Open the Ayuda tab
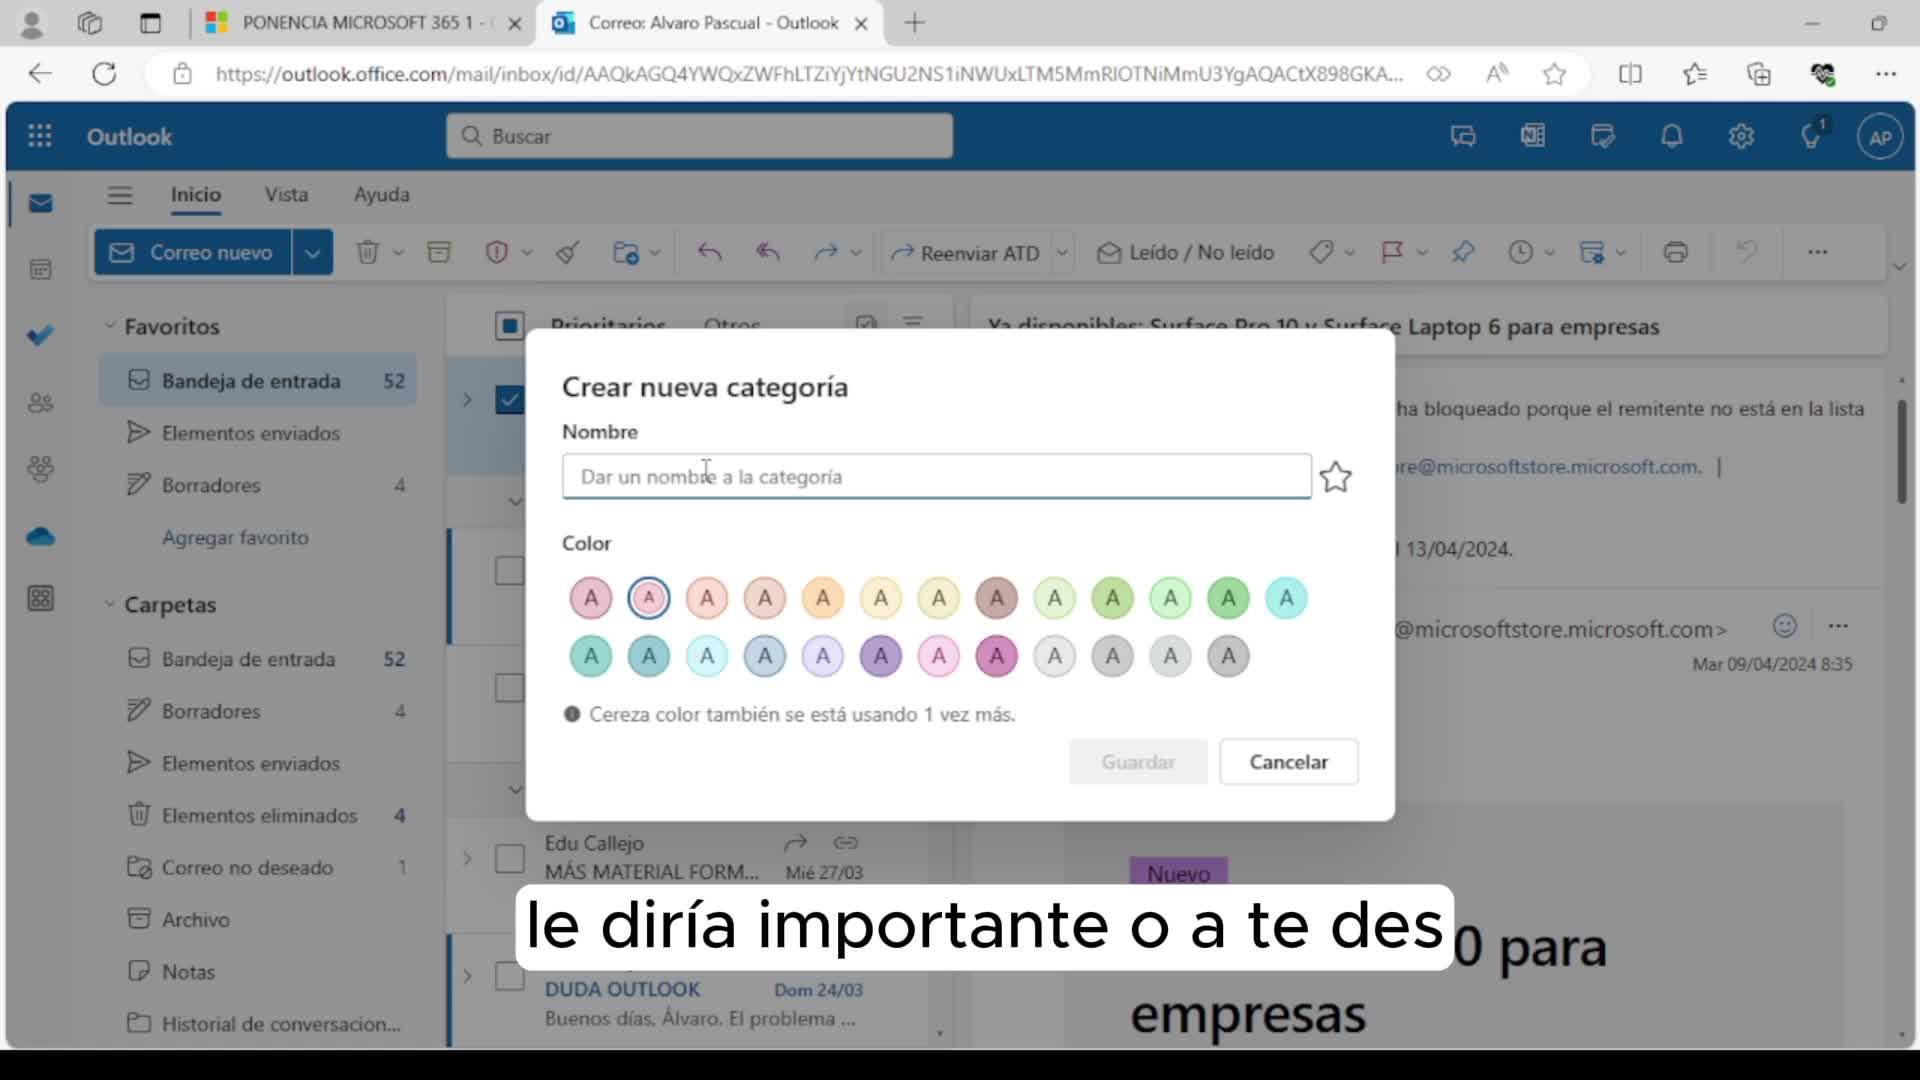Image resolution: width=1920 pixels, height=1080 pixels. 381,195
